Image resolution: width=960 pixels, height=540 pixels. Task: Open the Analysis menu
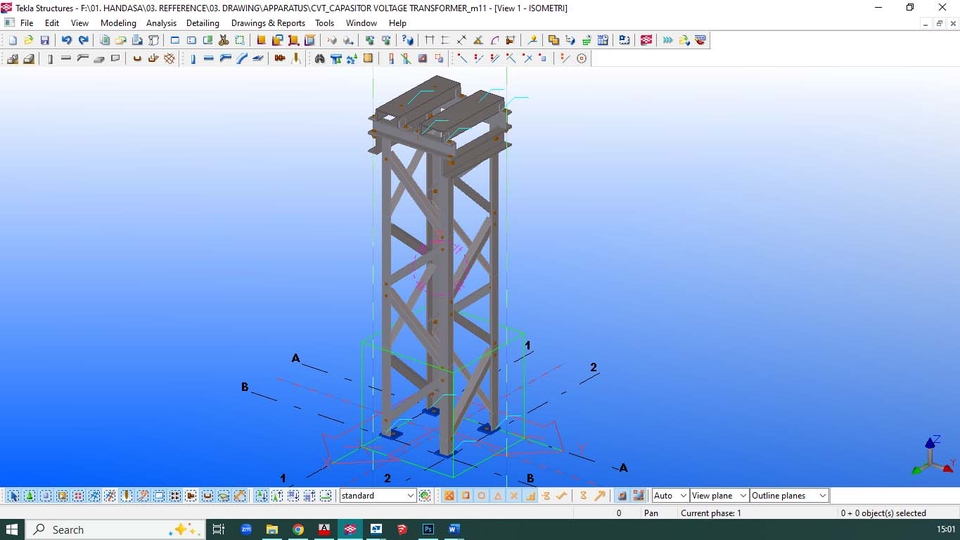click(161, 23)
